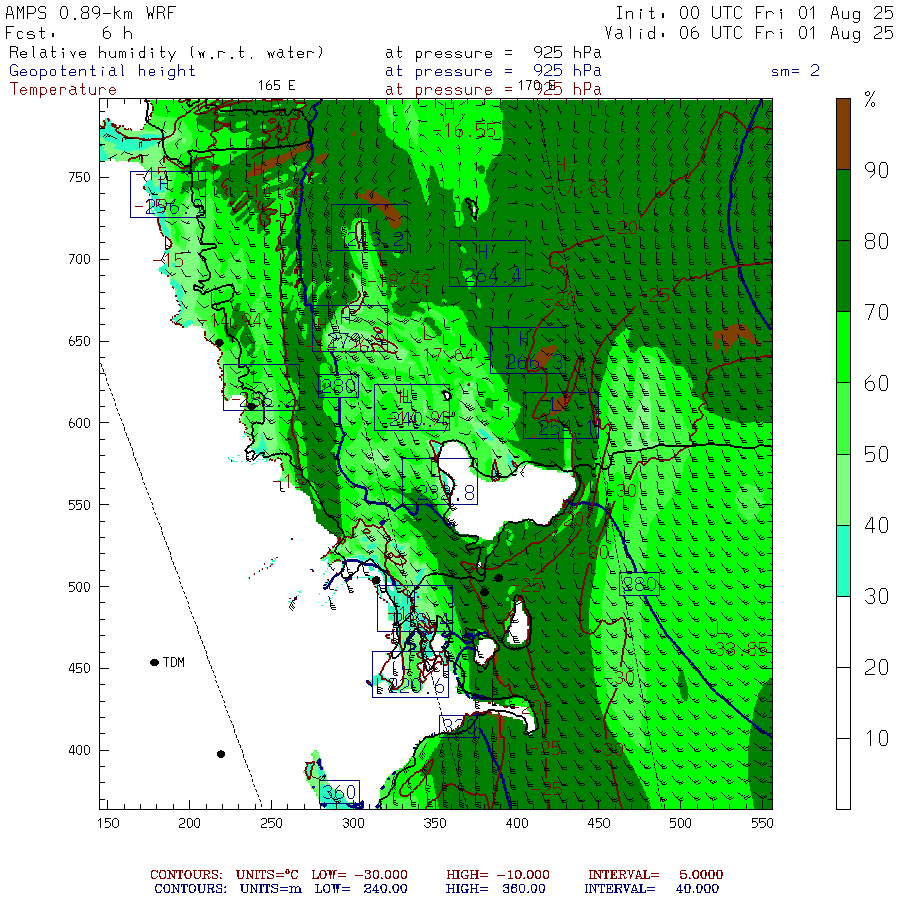Click the '%' unit label above color bar
The width and height of the screenshot is (900, 900).
tap(870, 100)
